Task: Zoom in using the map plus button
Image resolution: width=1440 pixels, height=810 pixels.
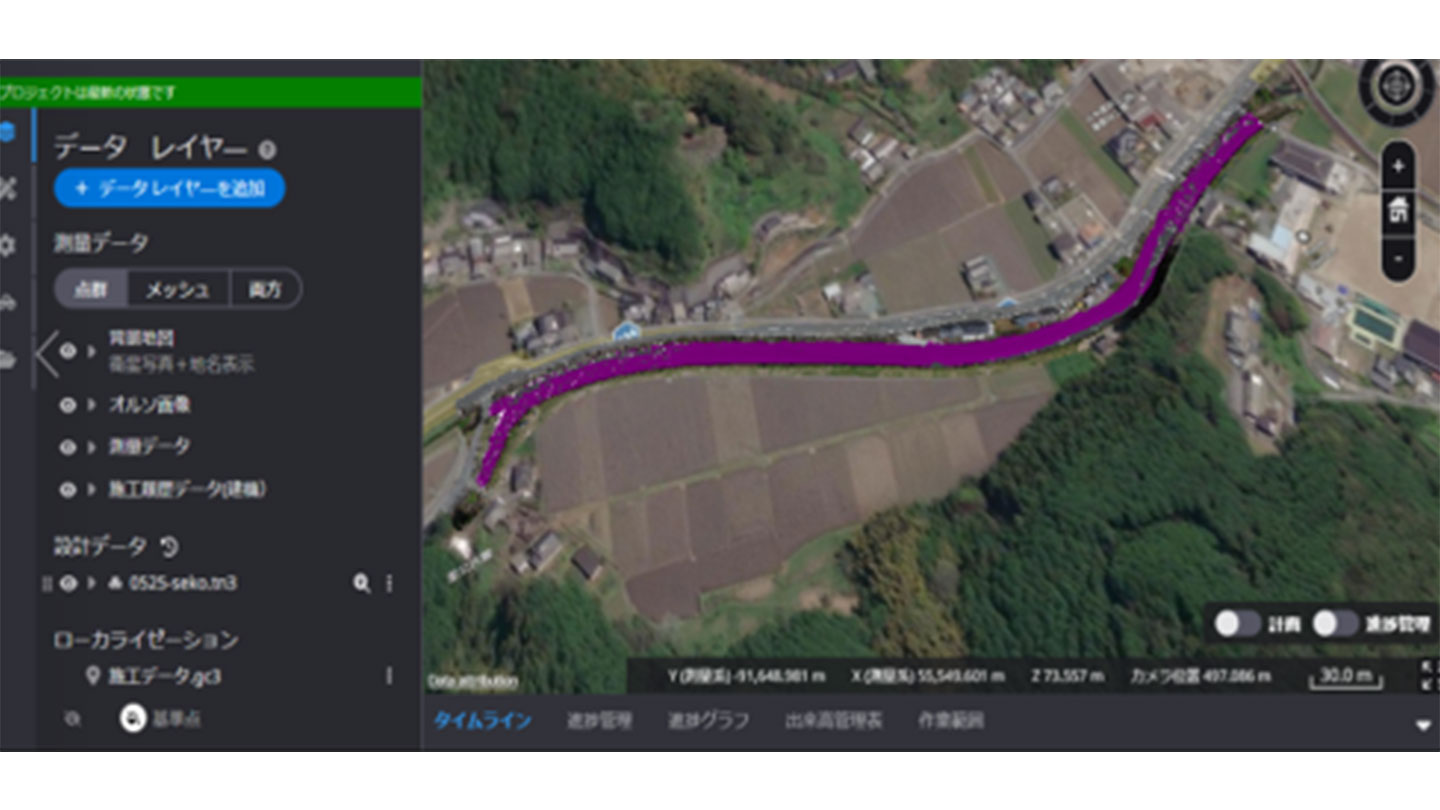Action: [x=1398, y=166]
